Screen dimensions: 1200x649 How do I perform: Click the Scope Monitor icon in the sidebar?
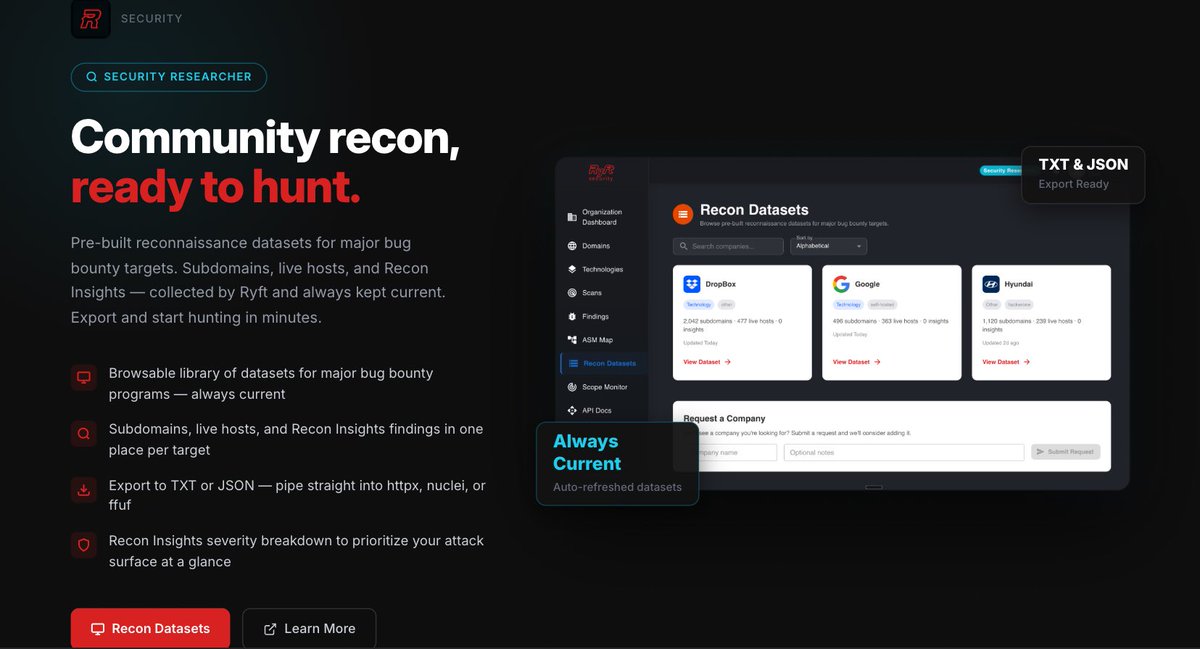click(572, 387)
